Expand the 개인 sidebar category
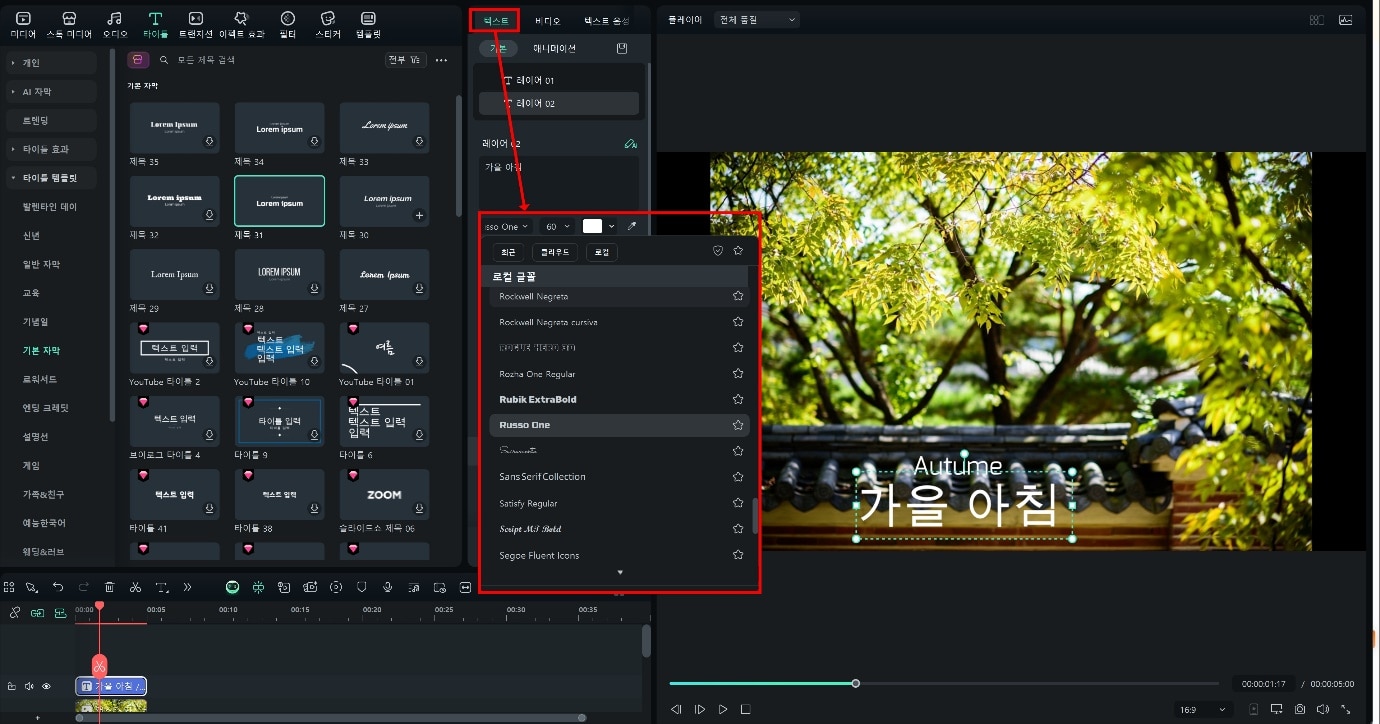 coord(51,62)
